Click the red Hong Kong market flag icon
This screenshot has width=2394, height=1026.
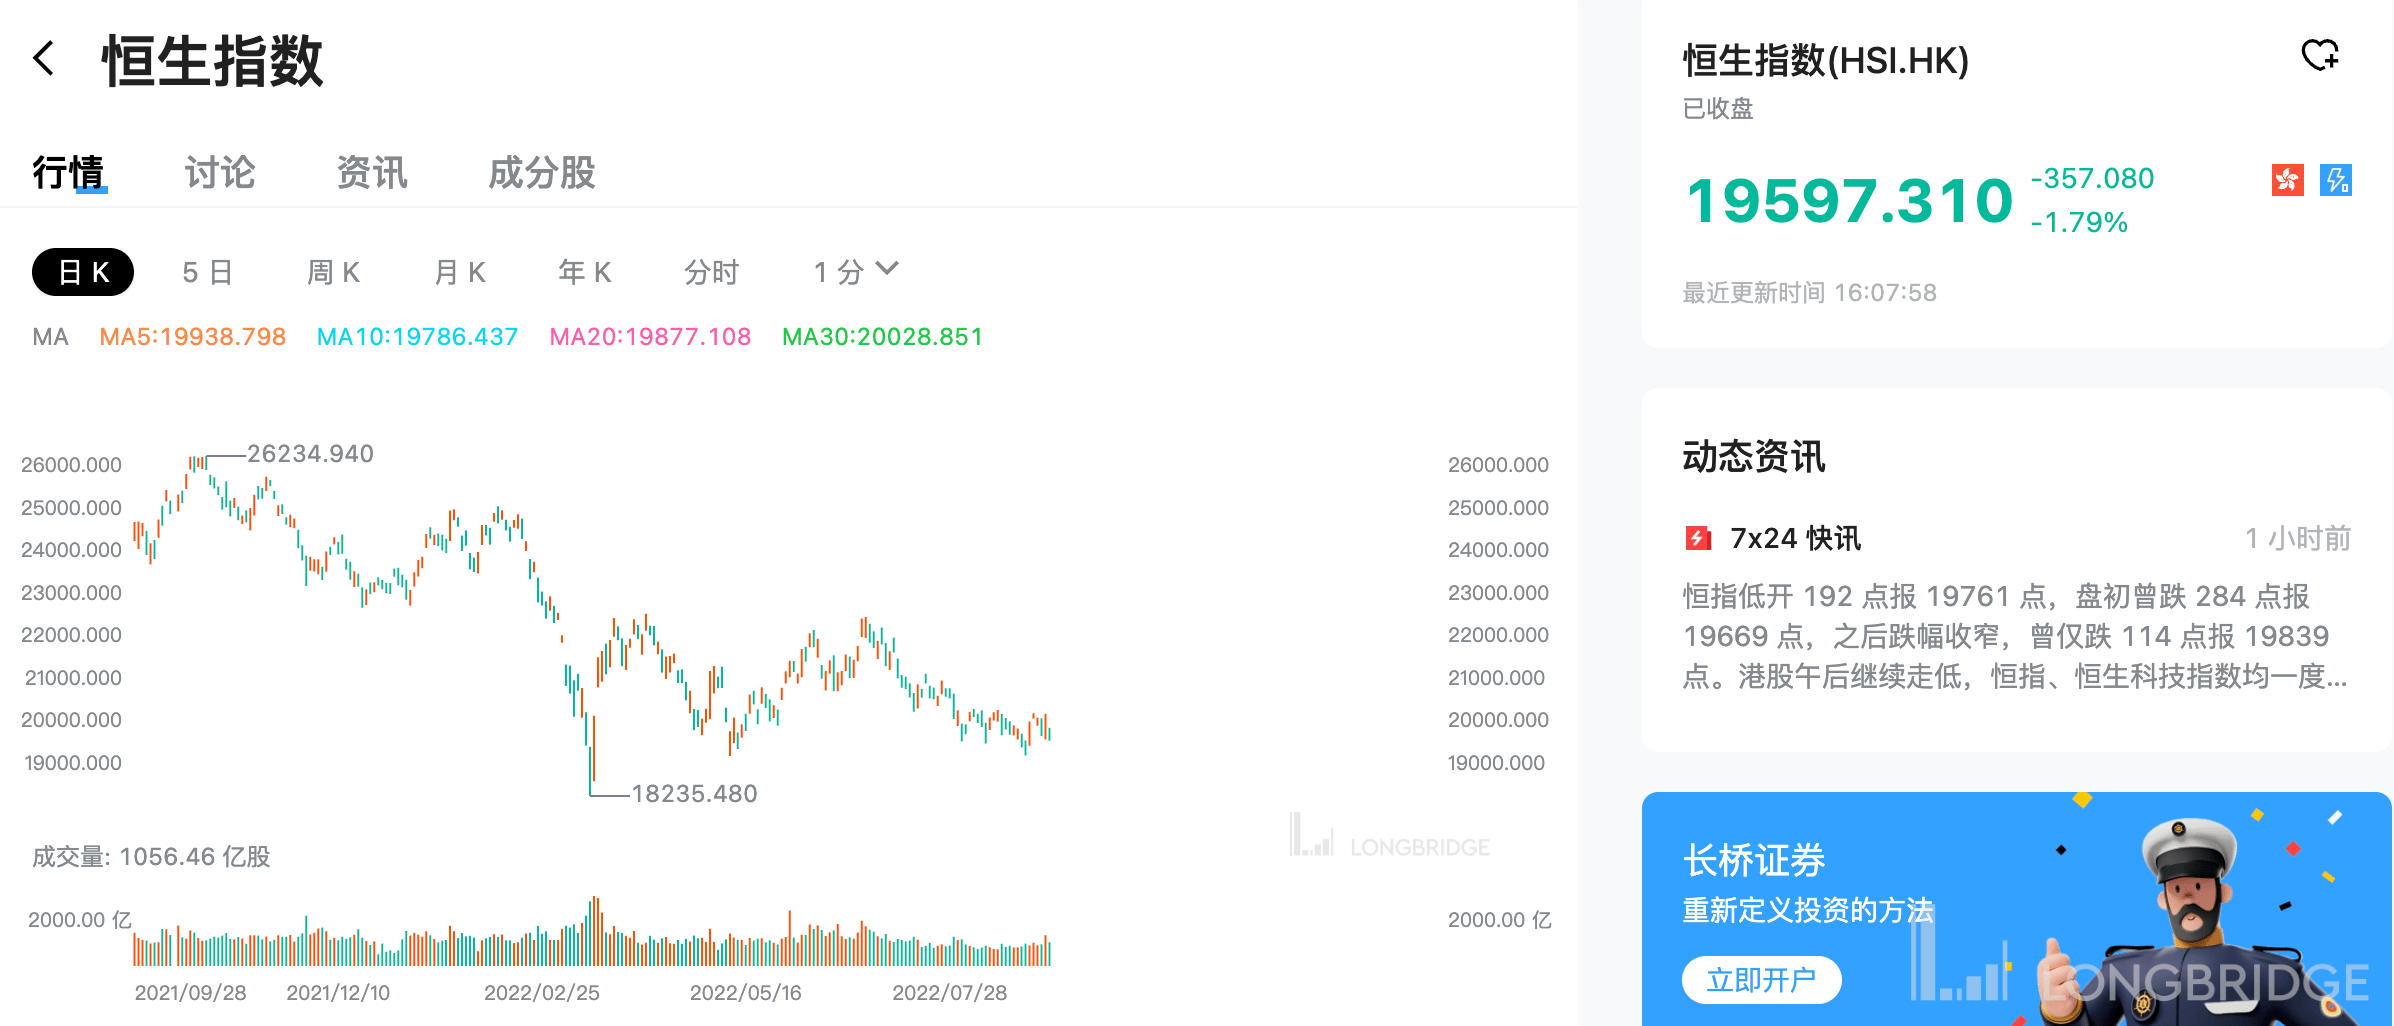pyautogui.click(x=2288, y=179)
